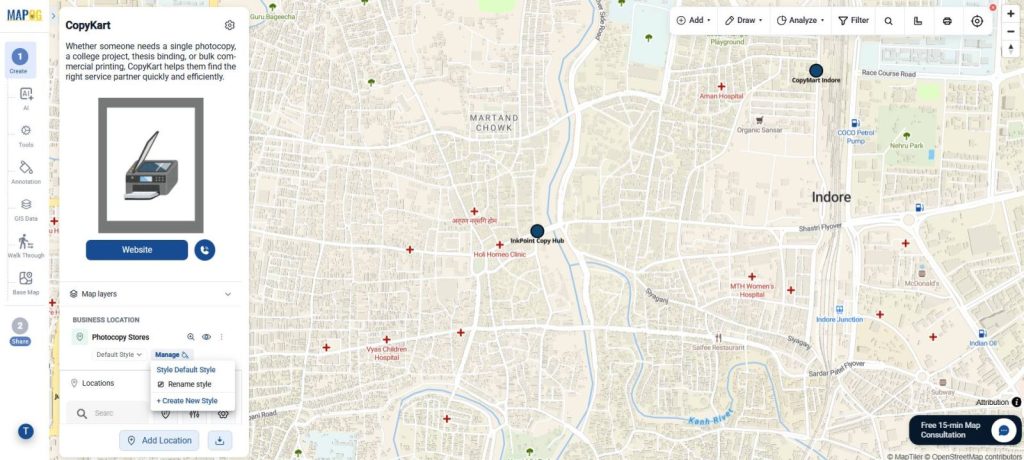Image resolution: width=1024 pixels, height=460 pixels.
Task: Click the download locations icon button
Action: click(x=219, y=440)
